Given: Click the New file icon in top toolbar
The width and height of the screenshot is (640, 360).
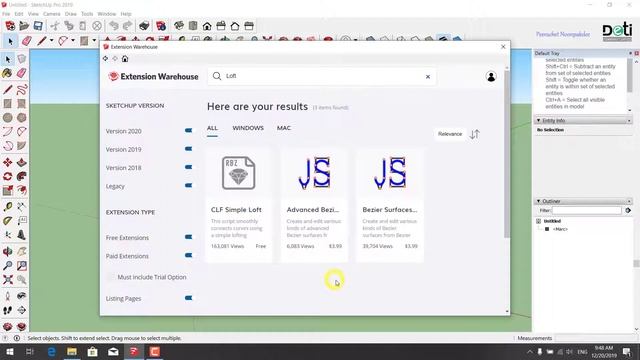Looking at the screenshot, I should 10,26.
